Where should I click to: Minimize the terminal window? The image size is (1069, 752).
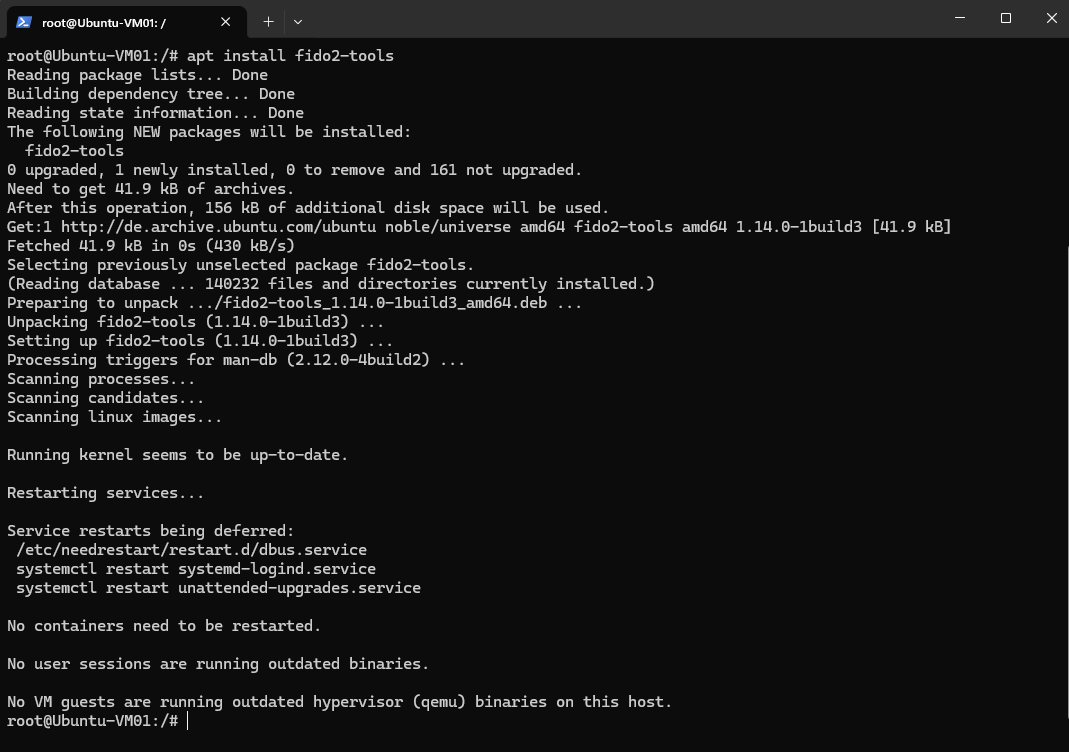tap(960, 18)
